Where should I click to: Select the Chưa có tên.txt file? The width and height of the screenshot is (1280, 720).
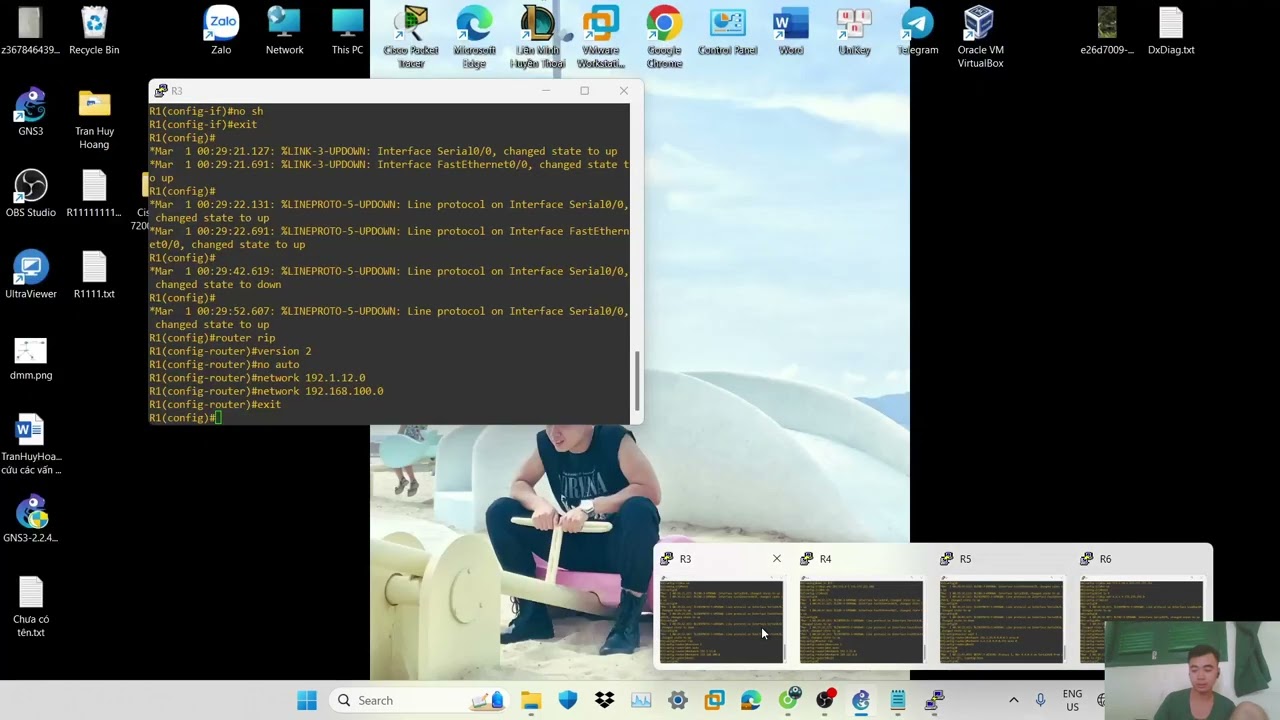pos(30,607)
